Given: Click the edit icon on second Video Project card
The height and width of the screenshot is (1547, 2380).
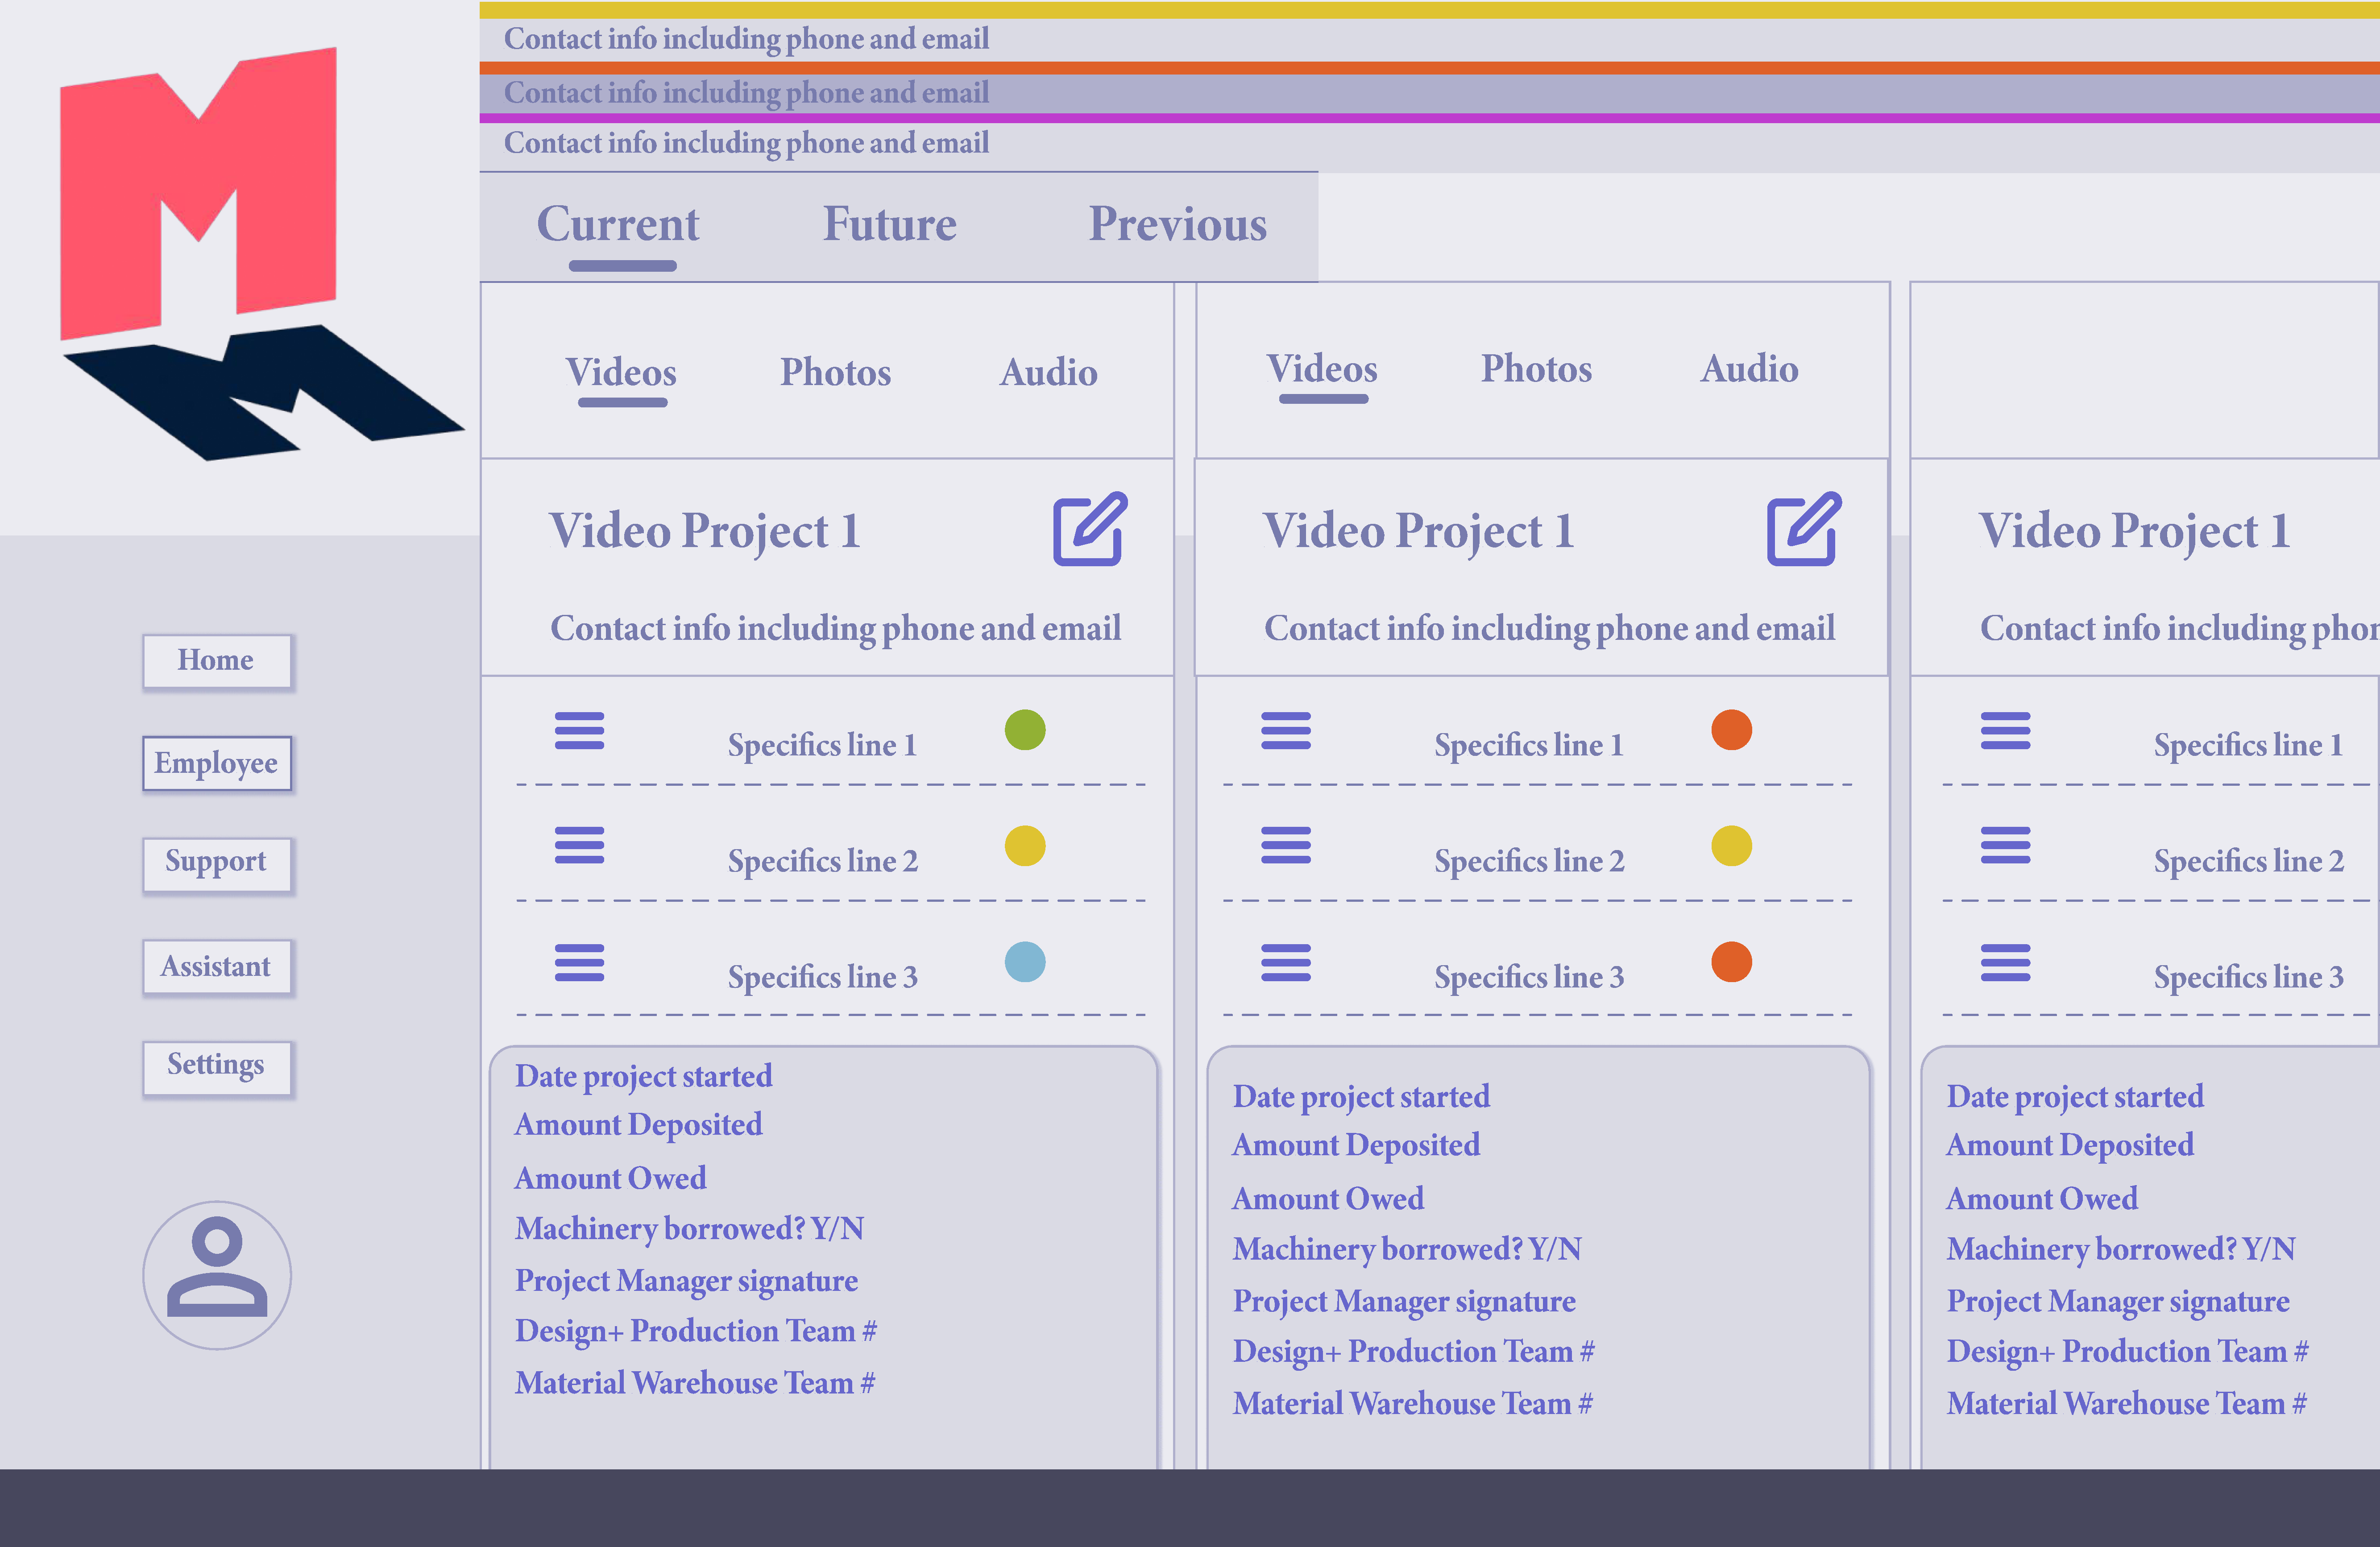Looking at the screenshot, I should (1802, 529).
